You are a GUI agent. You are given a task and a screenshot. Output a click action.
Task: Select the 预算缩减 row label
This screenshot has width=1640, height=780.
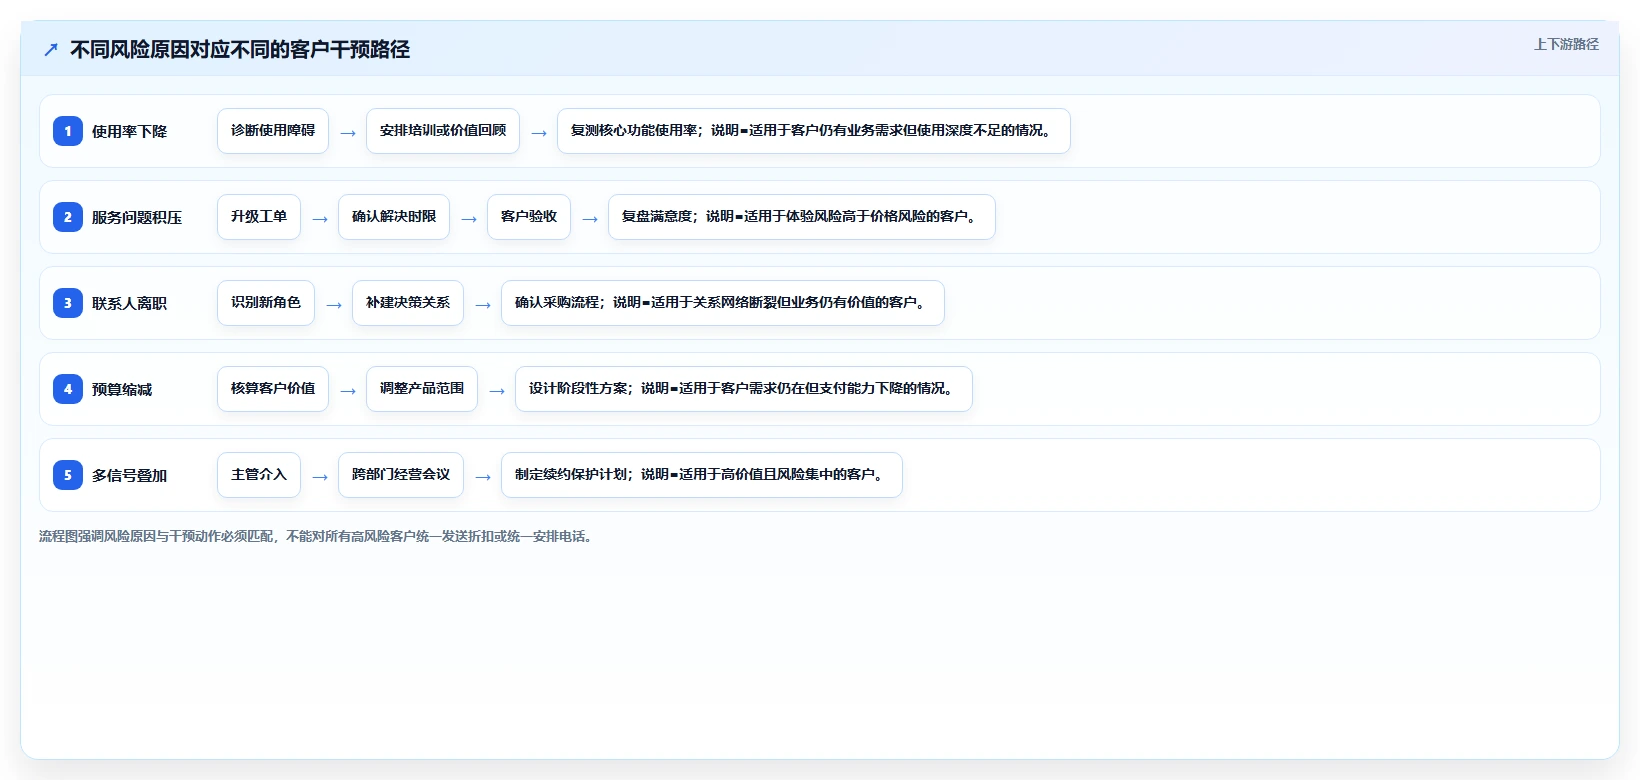click(x=122, y=389)
